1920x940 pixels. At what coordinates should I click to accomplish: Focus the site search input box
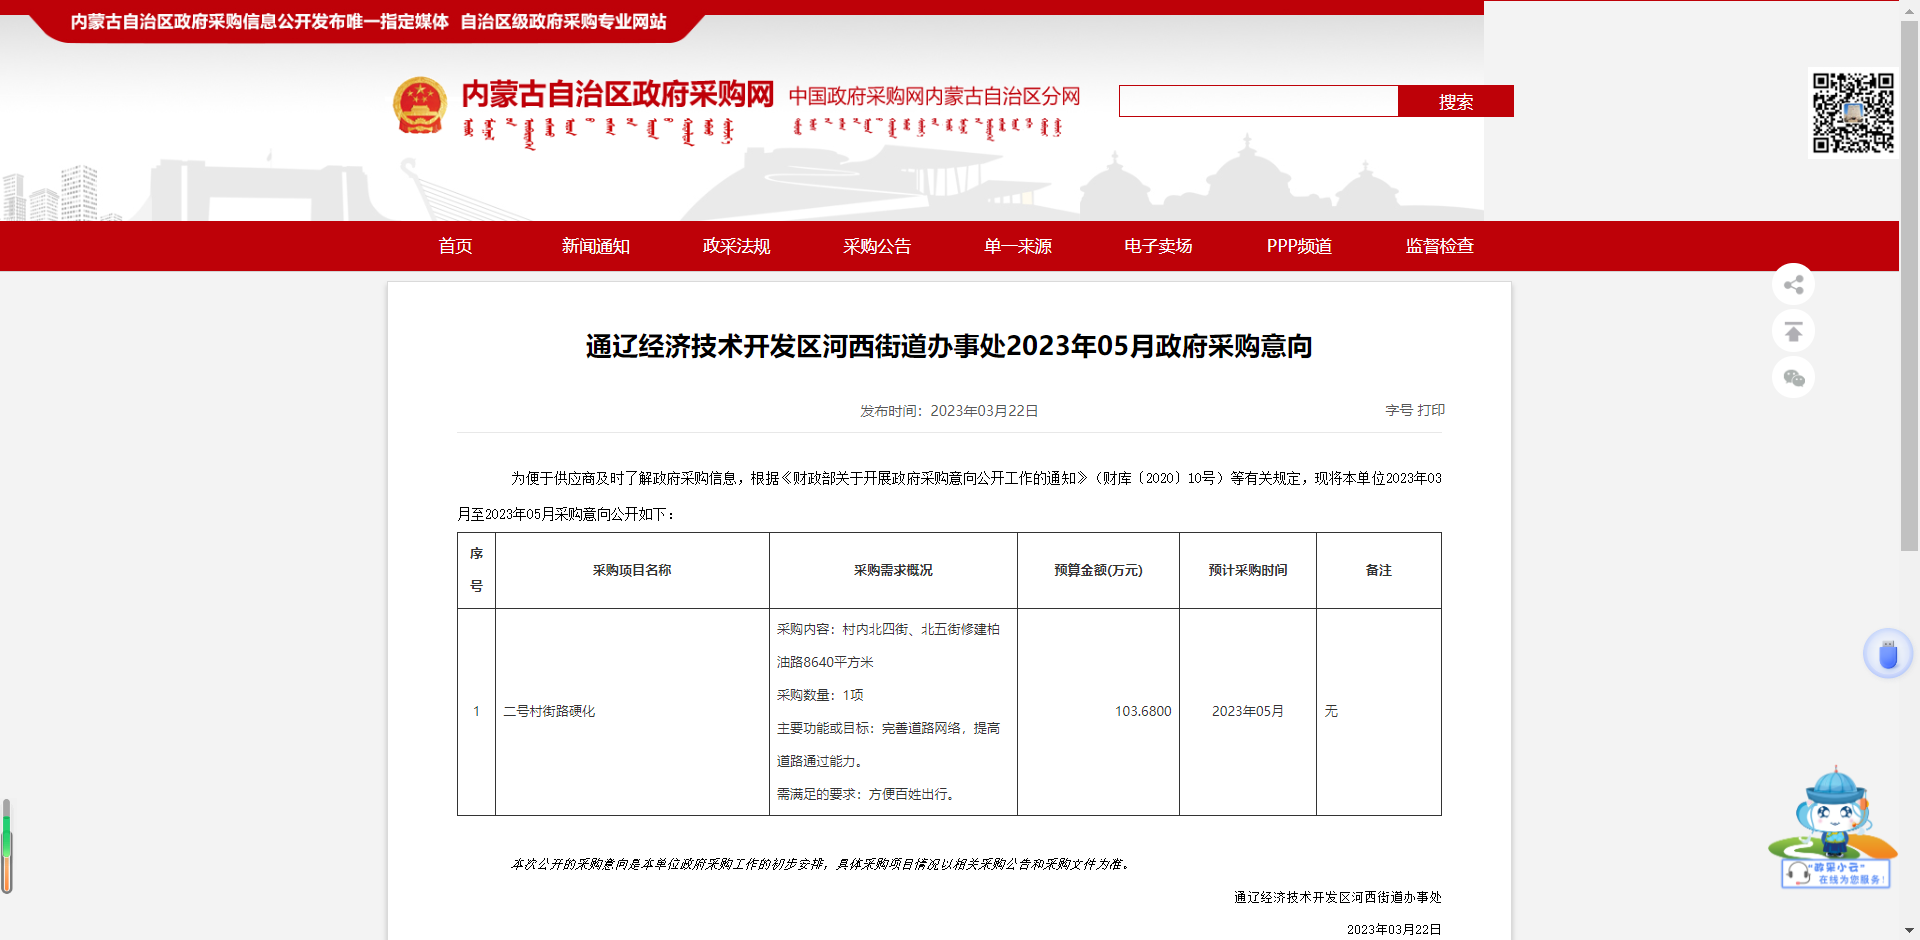pos(1258,101)
